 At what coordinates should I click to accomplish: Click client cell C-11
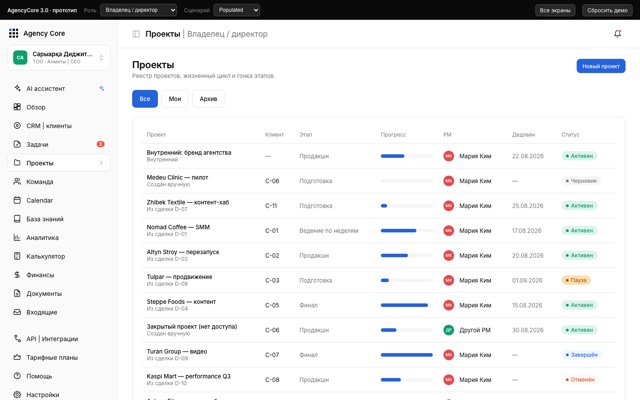[x=271, y=206]
